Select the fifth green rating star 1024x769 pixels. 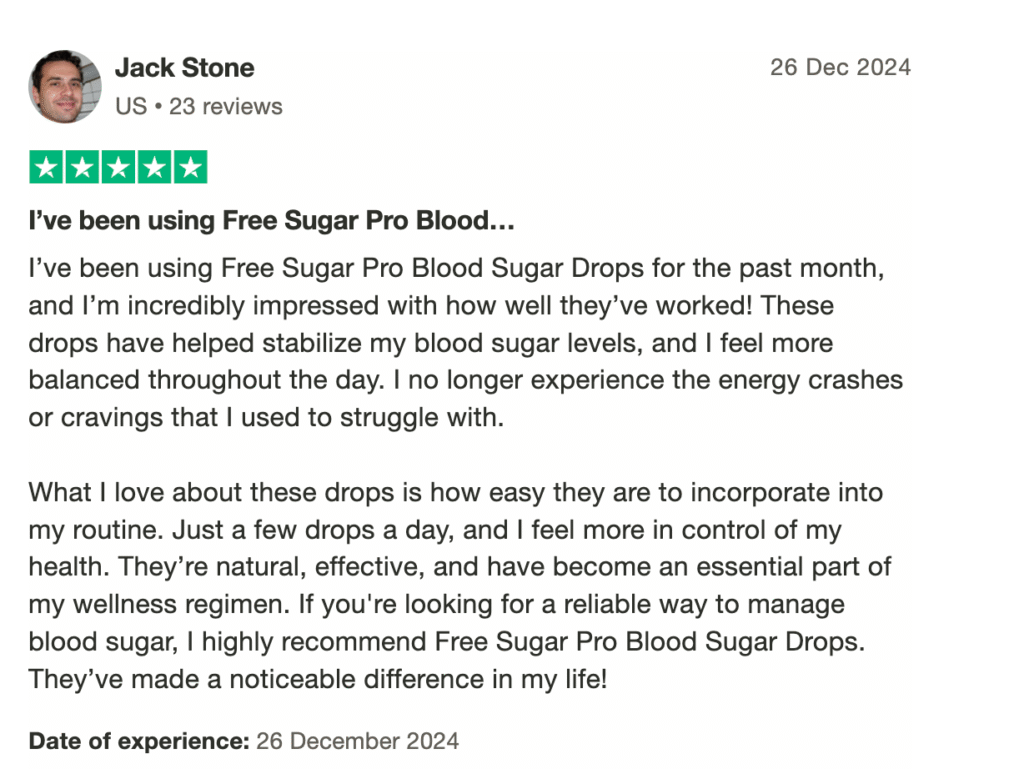190,168
